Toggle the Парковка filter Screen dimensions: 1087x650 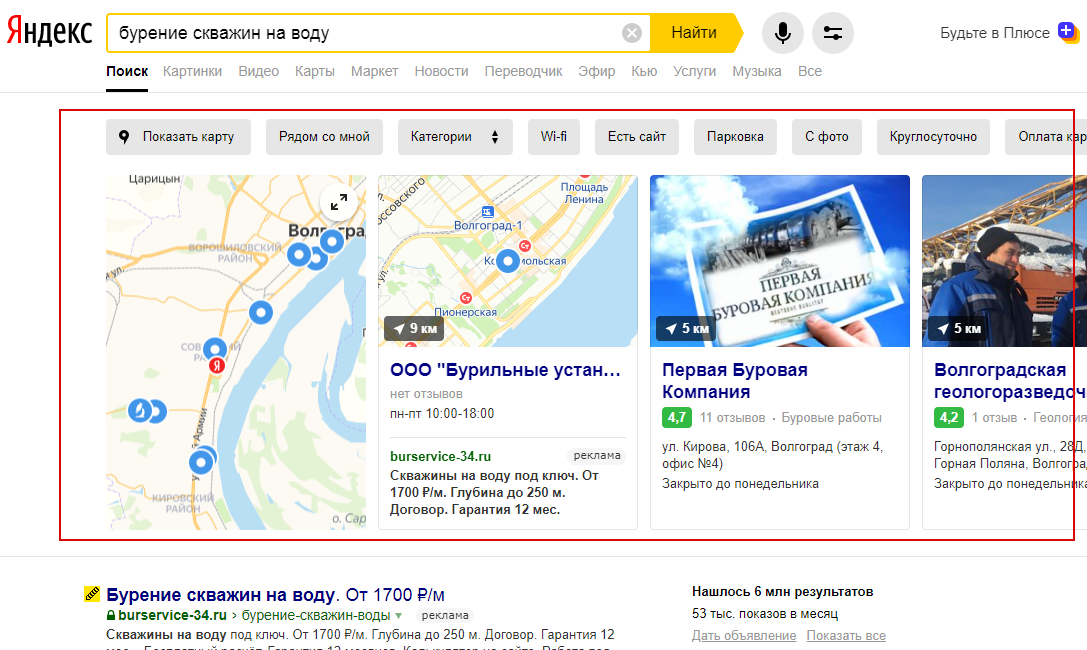736,137
